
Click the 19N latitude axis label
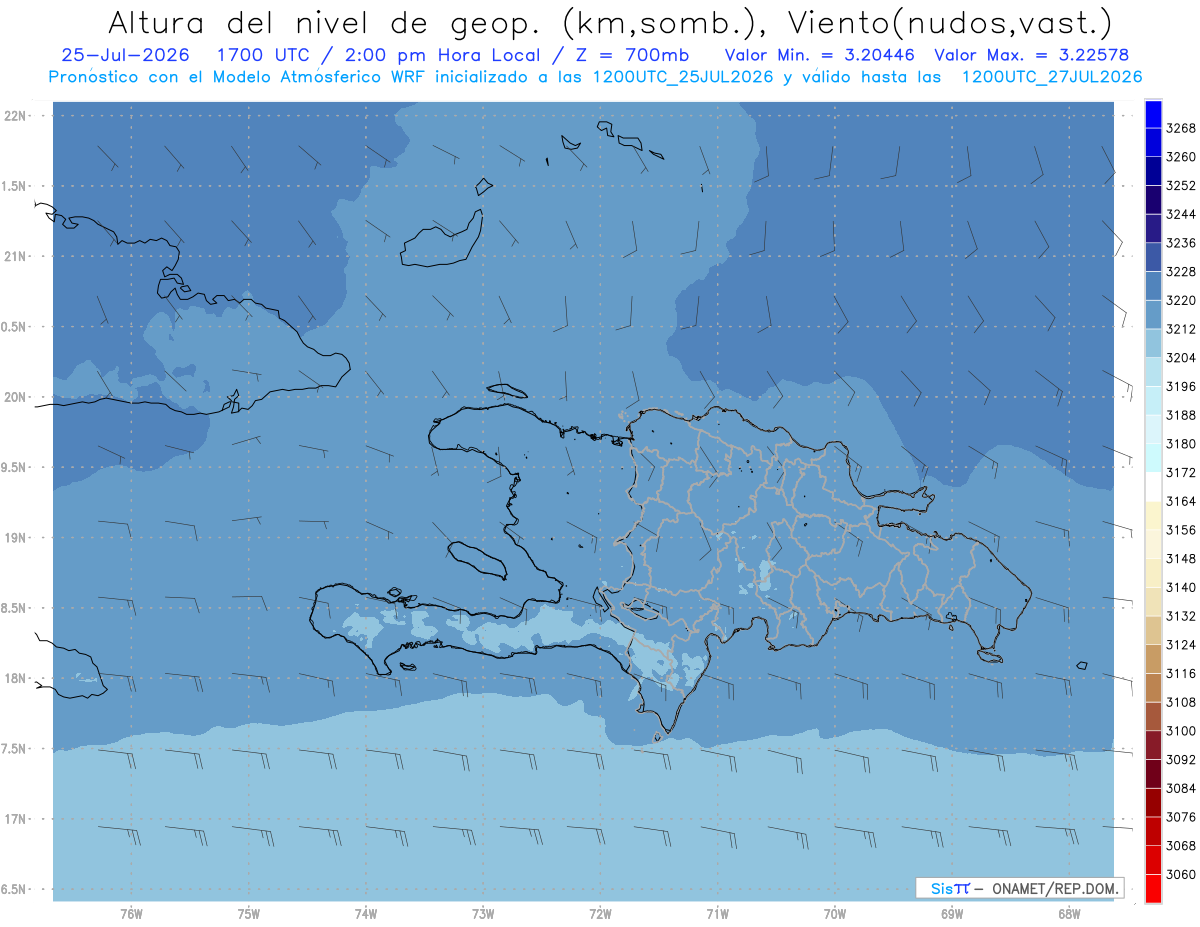(16, 538)
